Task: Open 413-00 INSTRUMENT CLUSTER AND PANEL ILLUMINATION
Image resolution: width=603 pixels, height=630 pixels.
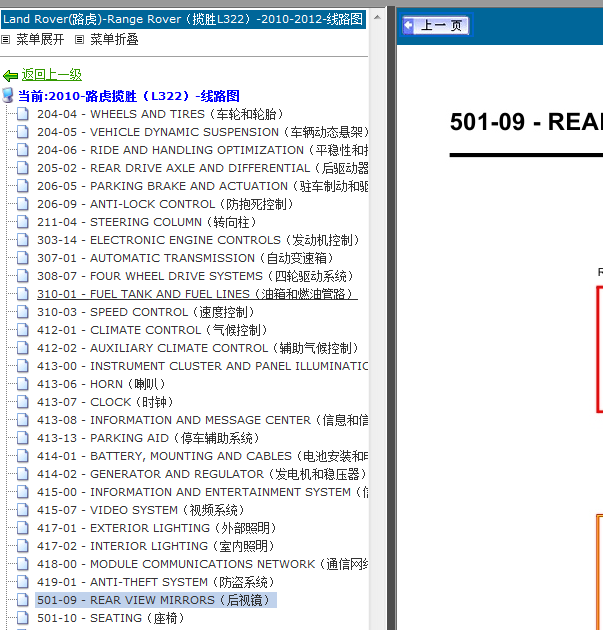Action: (x=202, y=366)
